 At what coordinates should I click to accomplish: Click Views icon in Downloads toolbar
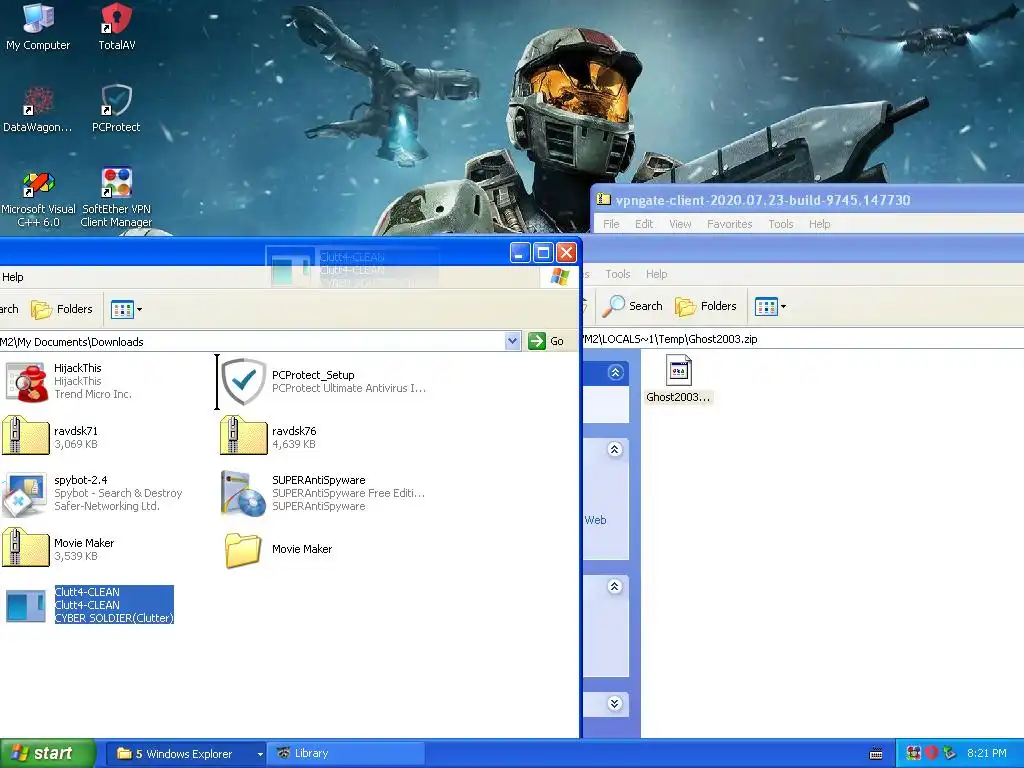tap(122, 309)
